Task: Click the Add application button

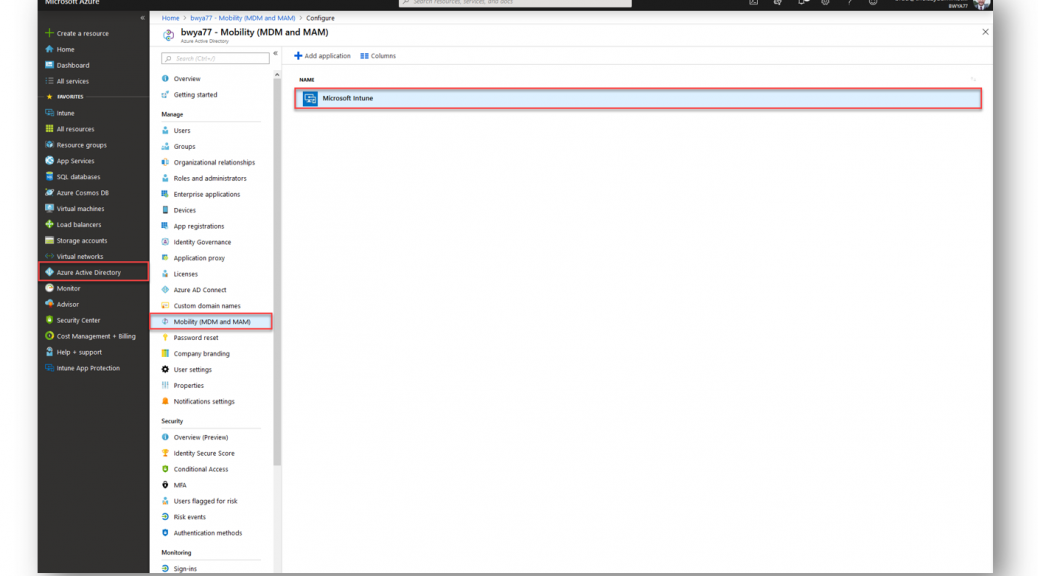Action: (322, 56)
